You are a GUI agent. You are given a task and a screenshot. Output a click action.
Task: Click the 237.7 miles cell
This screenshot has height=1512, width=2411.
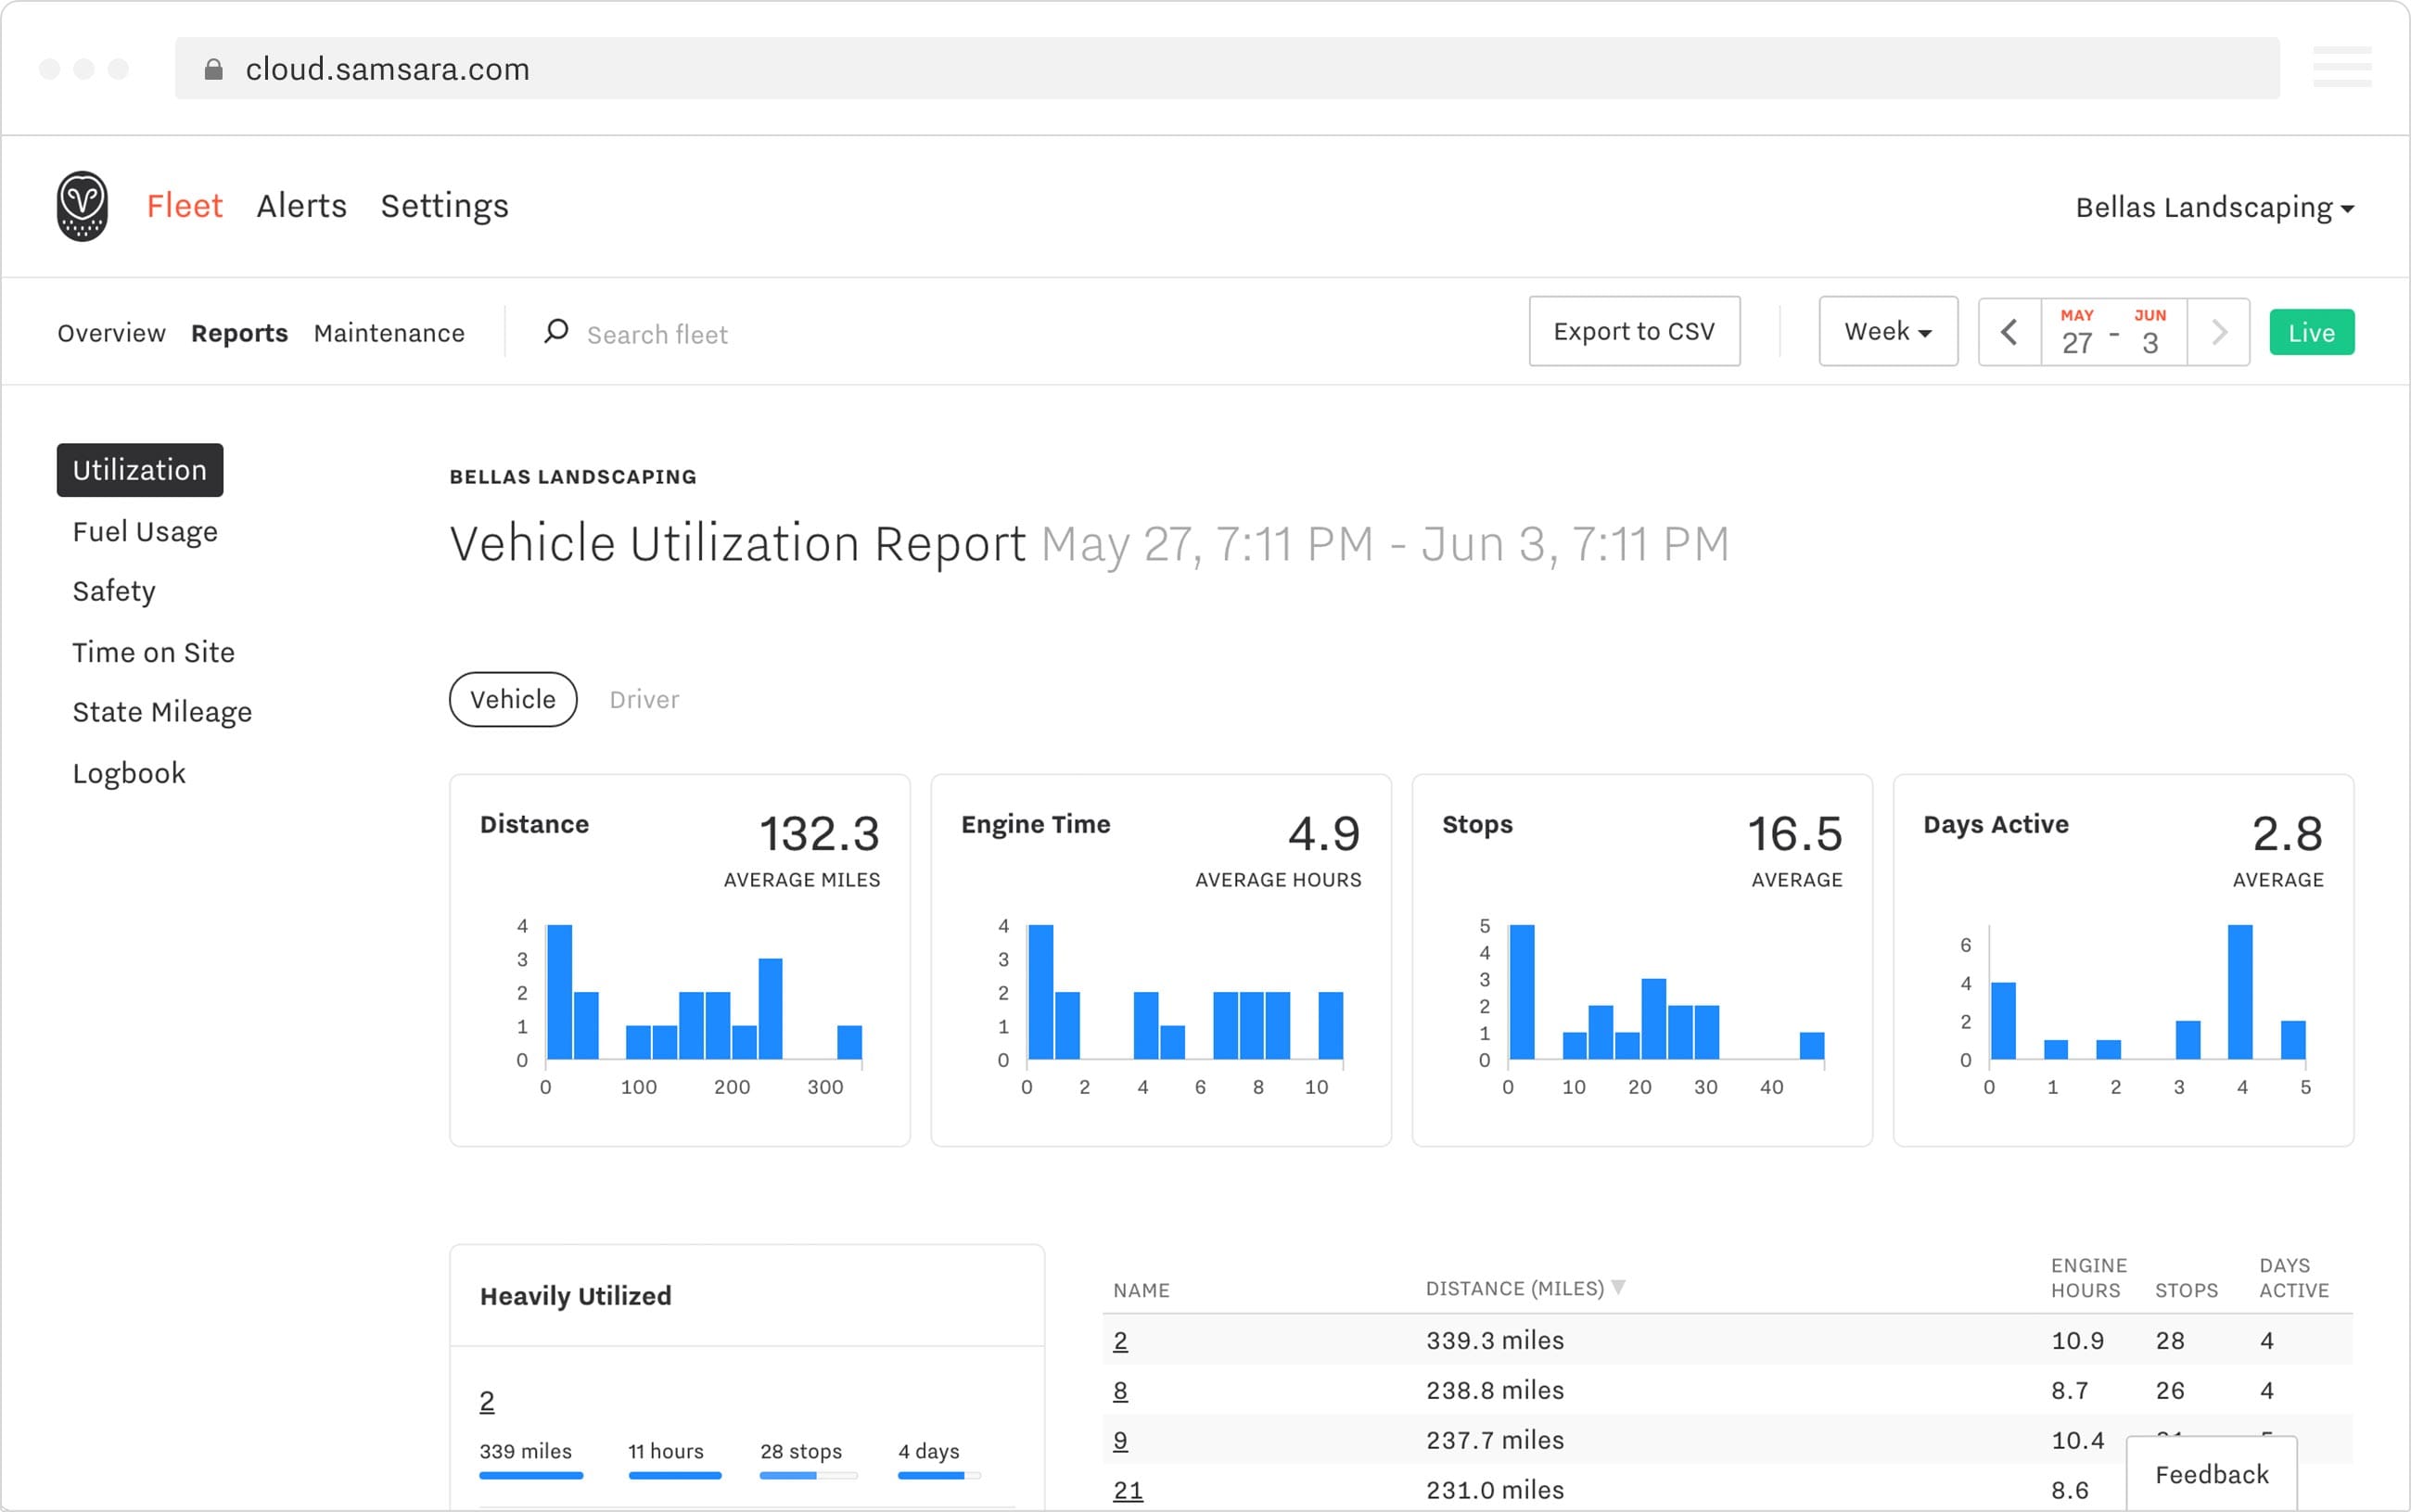click(x=1495, y=1440)
